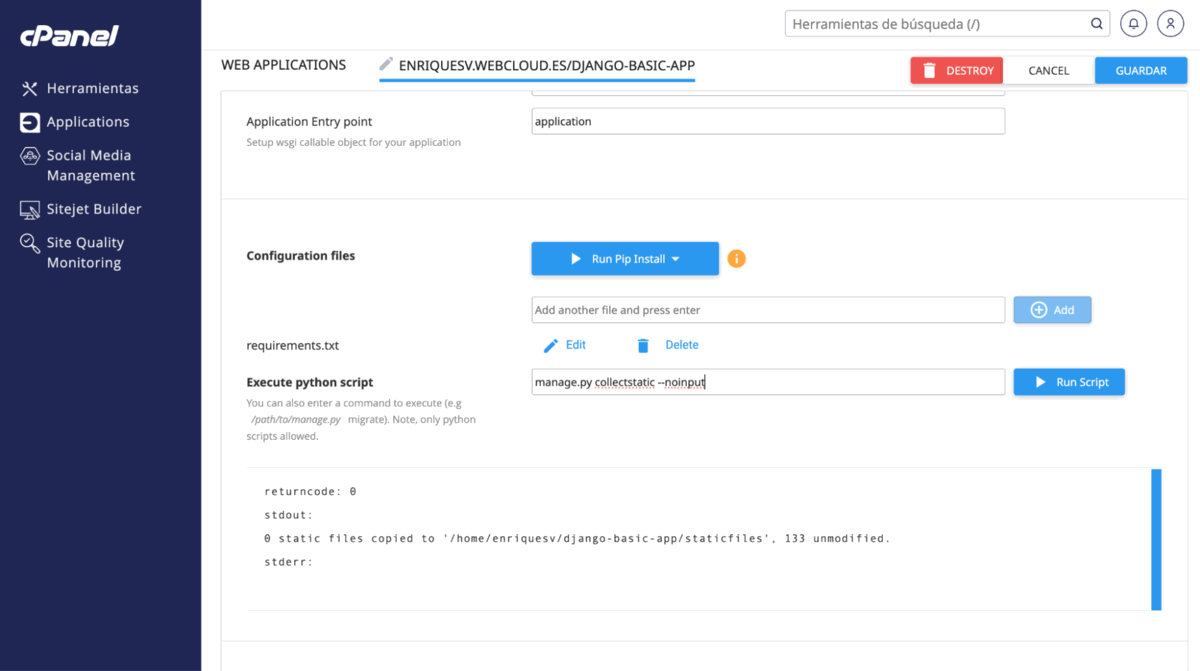Click Run Pip Install button

pos(625,258)
